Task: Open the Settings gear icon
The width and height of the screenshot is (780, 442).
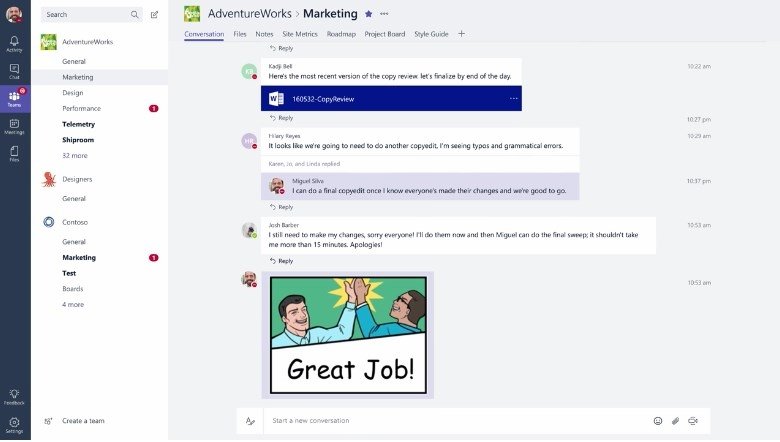Action: (14, 422)
